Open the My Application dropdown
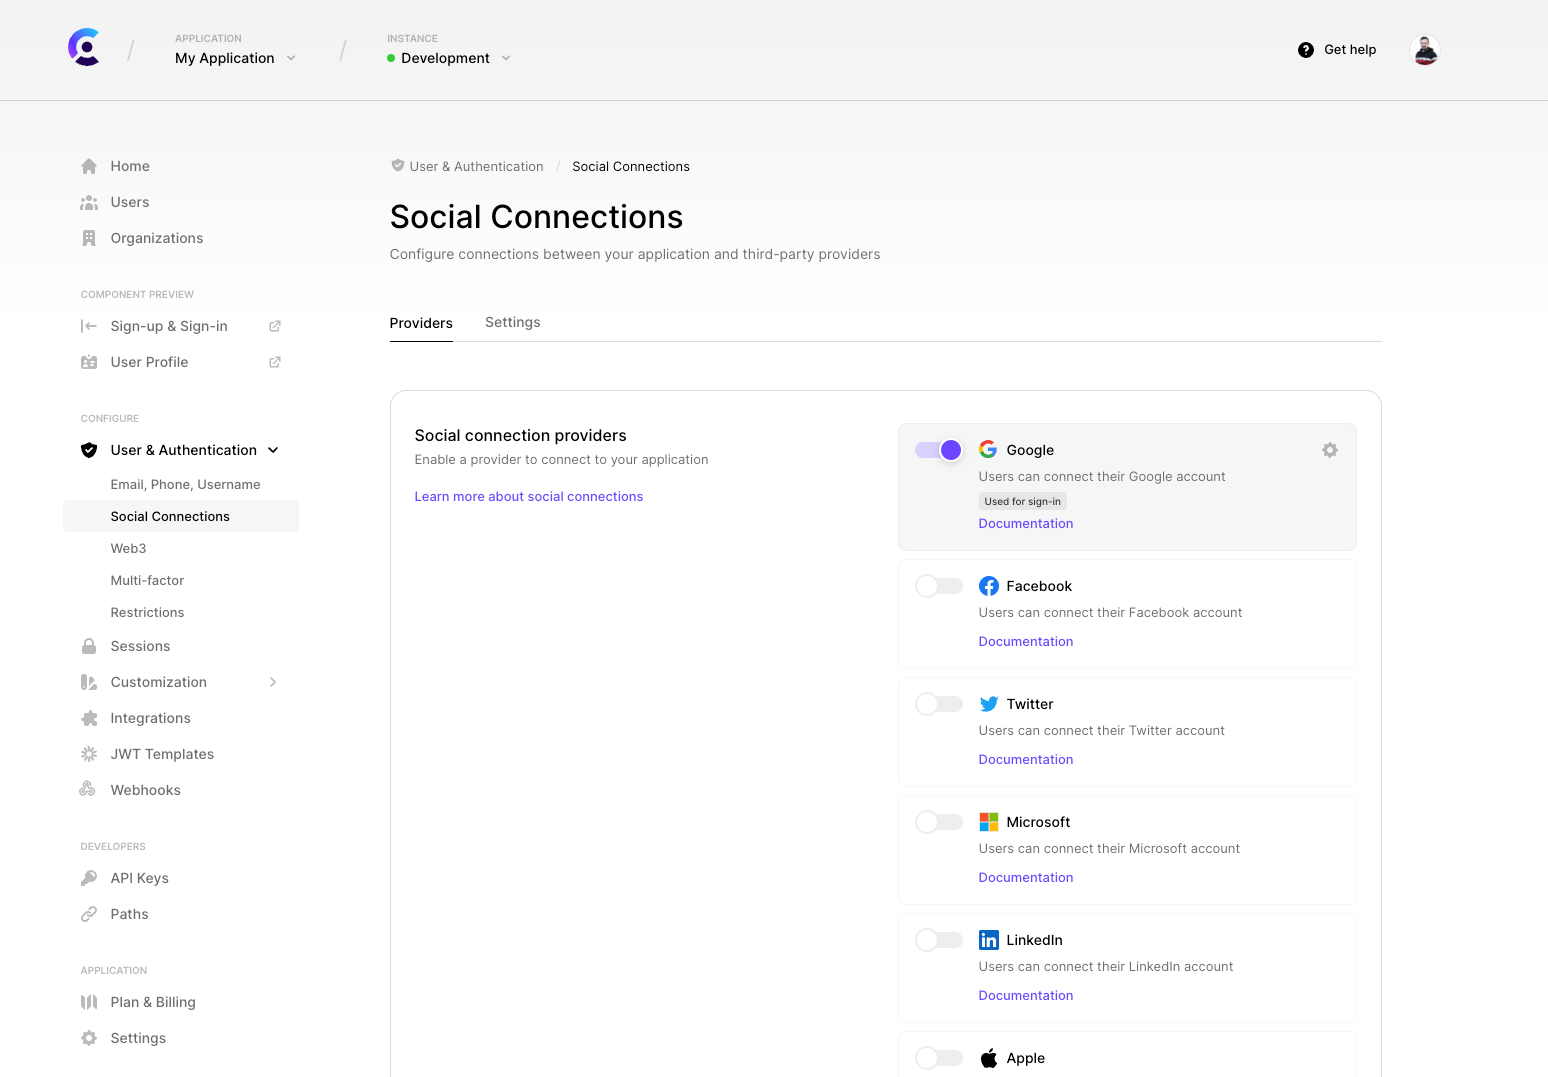 [235, 58]
